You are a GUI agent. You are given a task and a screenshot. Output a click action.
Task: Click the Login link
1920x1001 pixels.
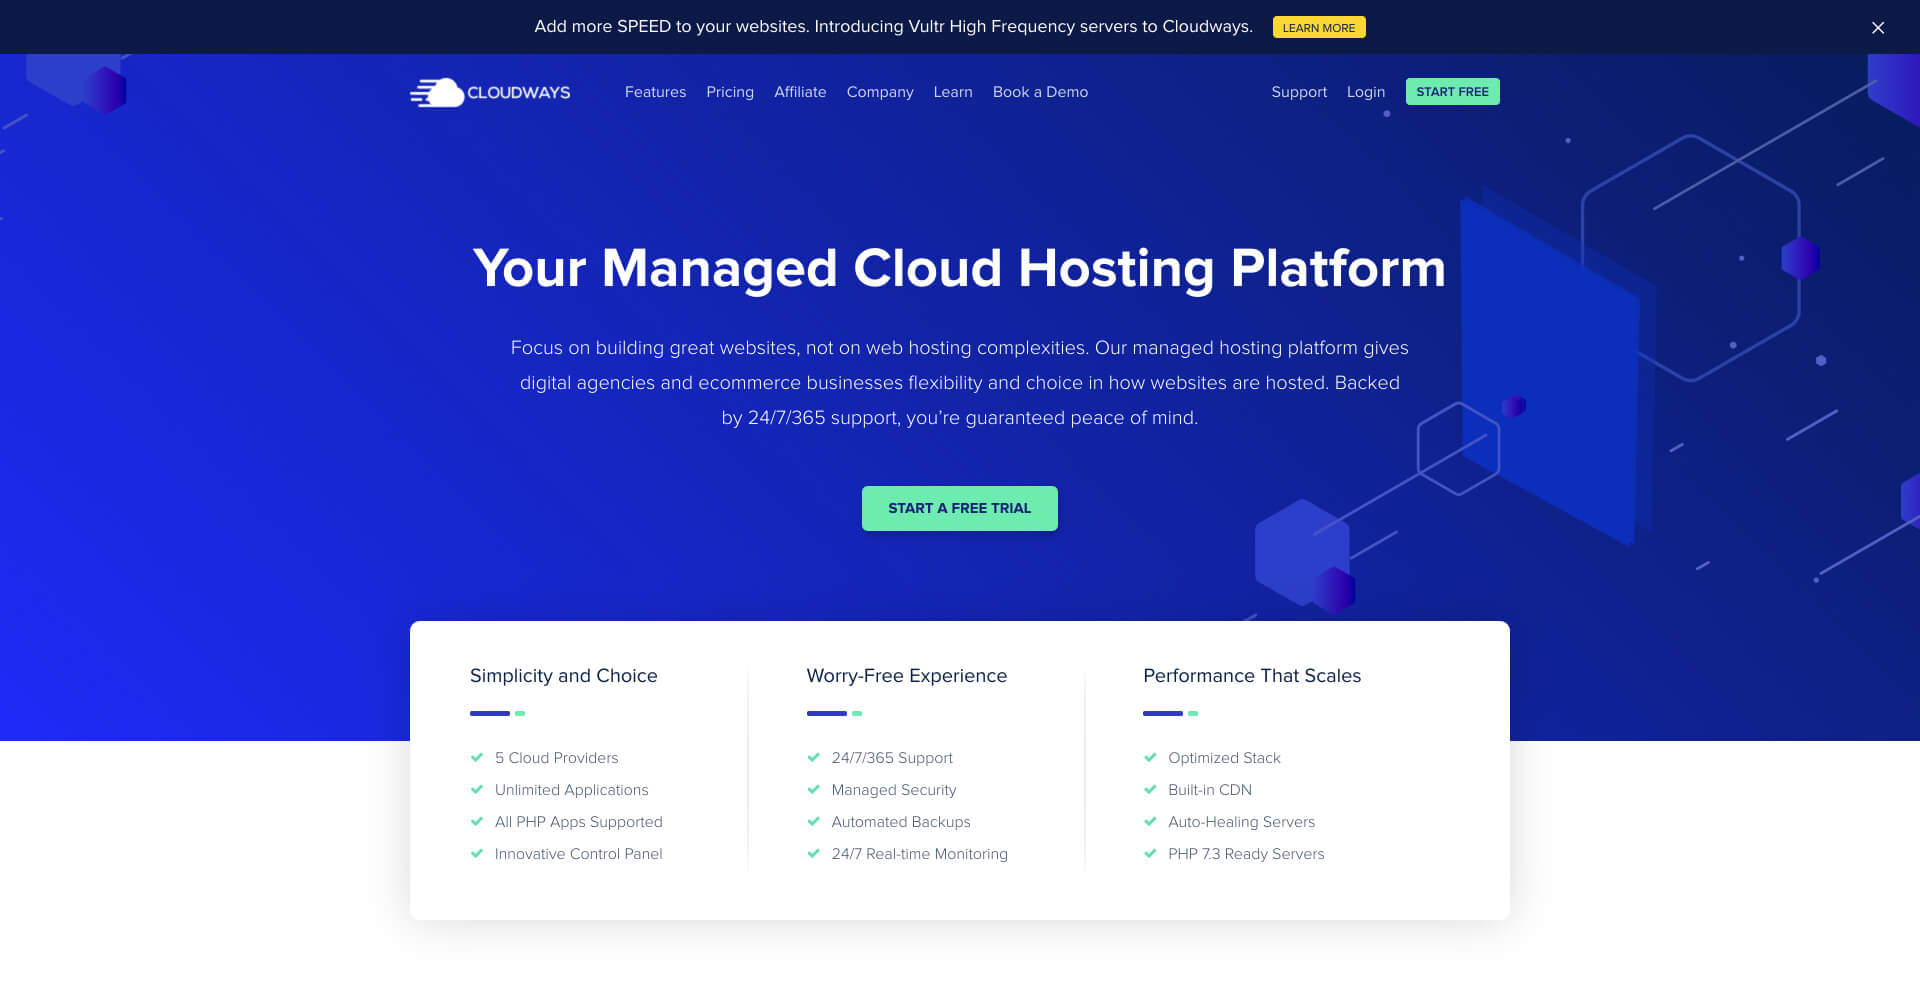coord(1366,92)
